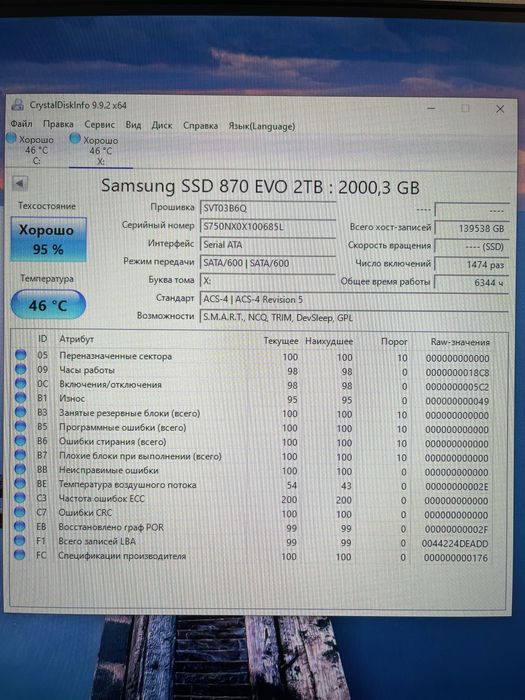Click the 1474 раз power-on count value
The height and width of the screenshot is (700, 525).
tap(471, 264)
